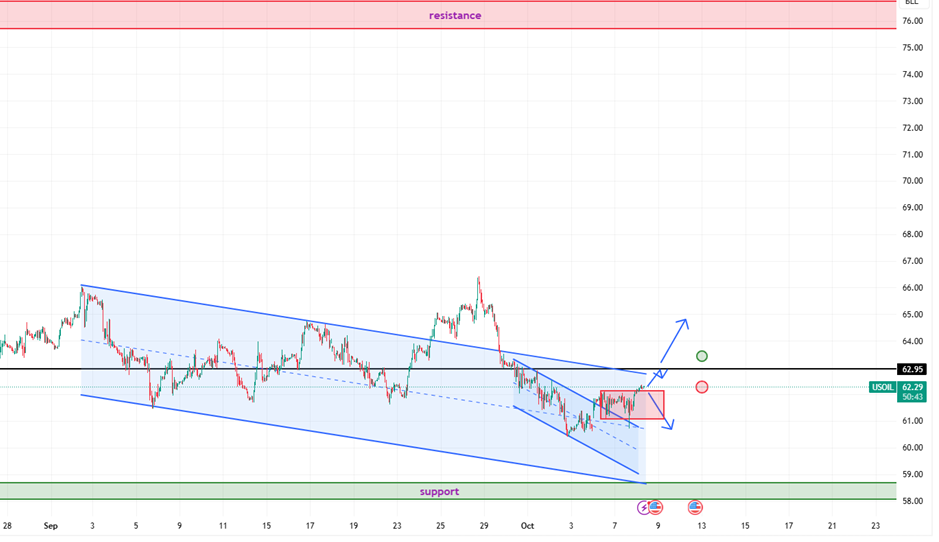Click the candle countdown timer 50:43

pyautogui.click(x=911, y=397)
